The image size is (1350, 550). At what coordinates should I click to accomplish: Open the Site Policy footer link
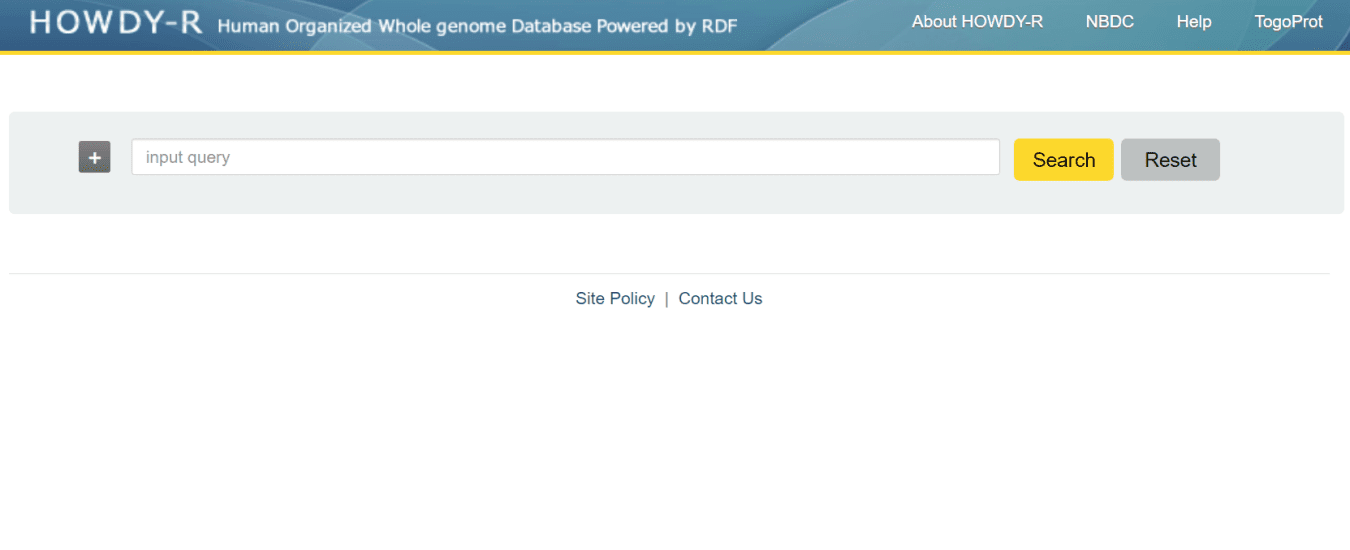(x=615, y=299)
